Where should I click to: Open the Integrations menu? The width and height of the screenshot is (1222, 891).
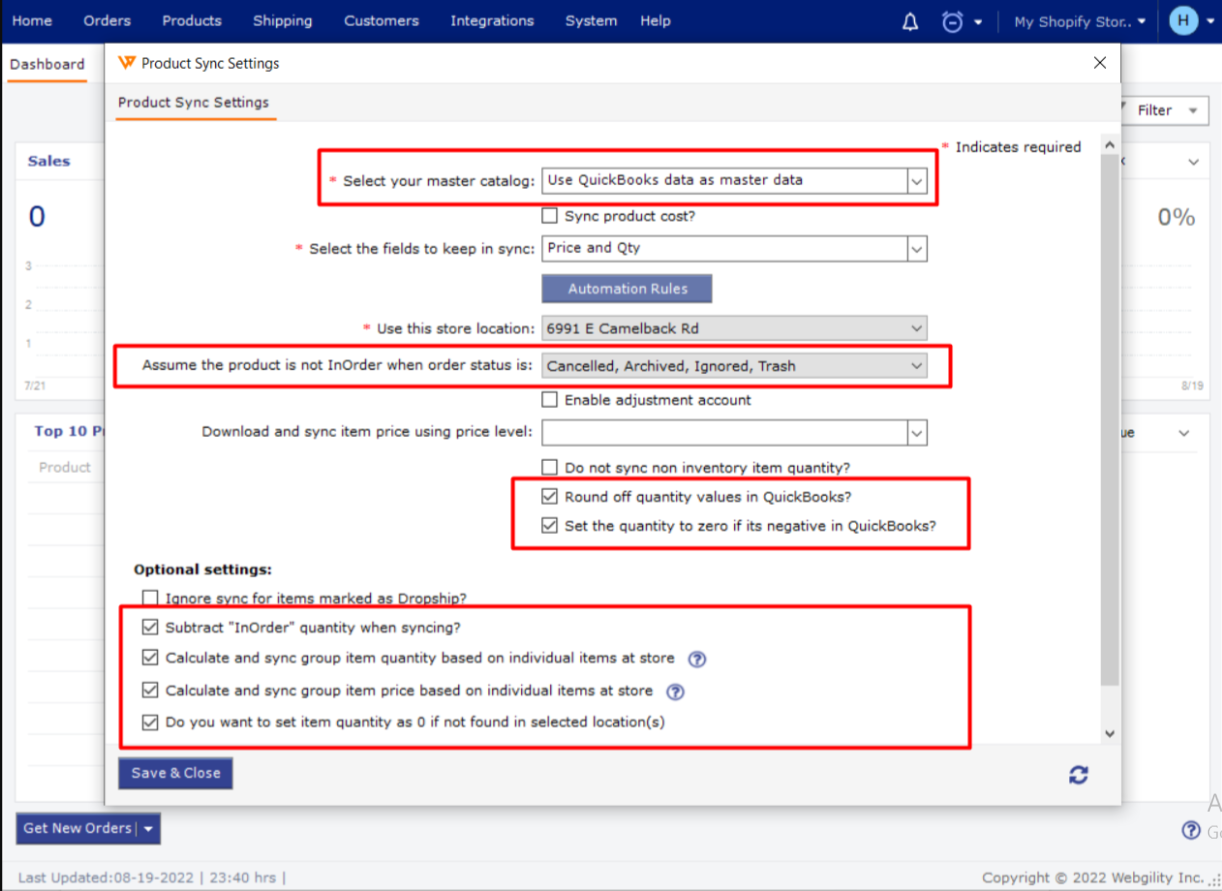coord(492,21)
